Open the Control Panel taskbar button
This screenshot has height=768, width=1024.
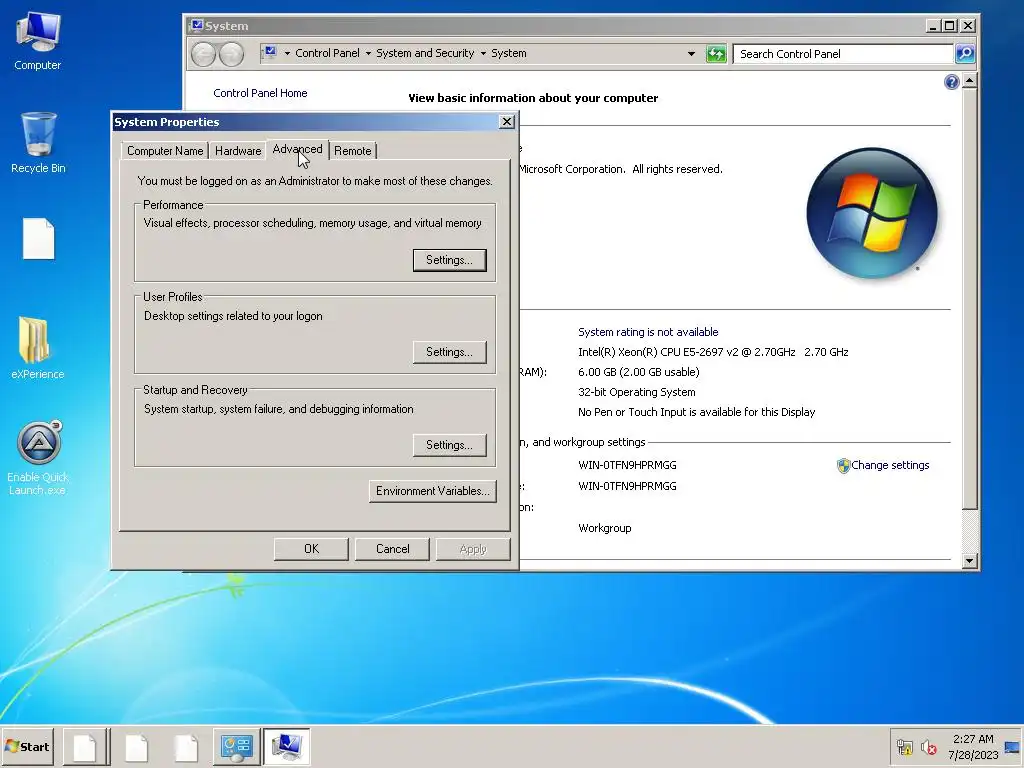(236, 747)
